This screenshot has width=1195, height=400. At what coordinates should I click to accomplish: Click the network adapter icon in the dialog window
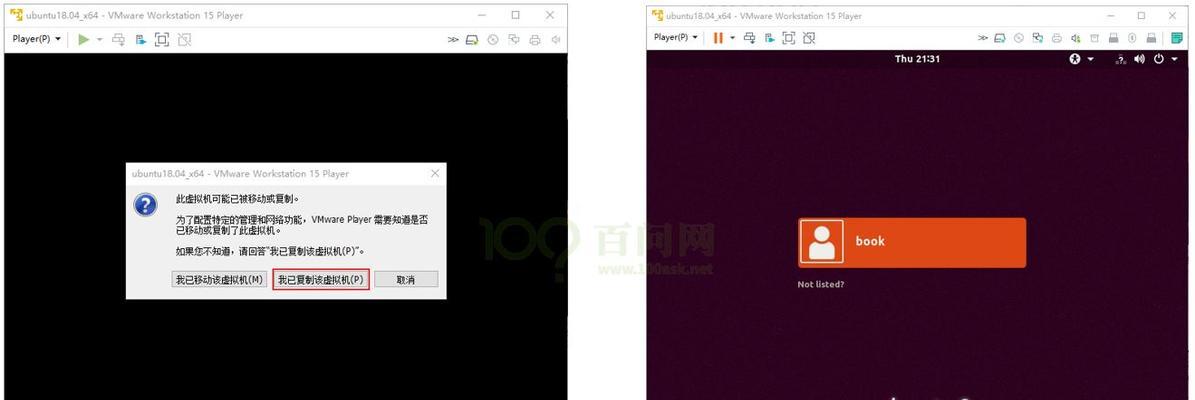(x=514, y=40)
